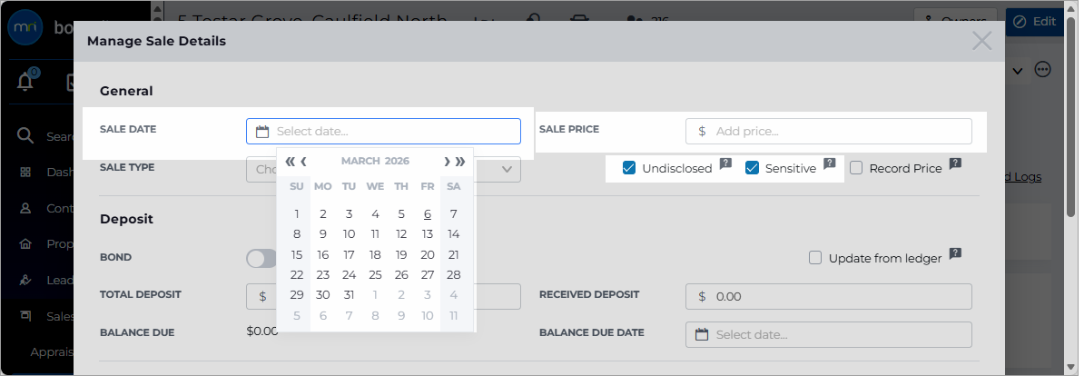1080x376 pixels.
Task: Go to previous year with double-left arrow
Action: (x=290, y=161)
